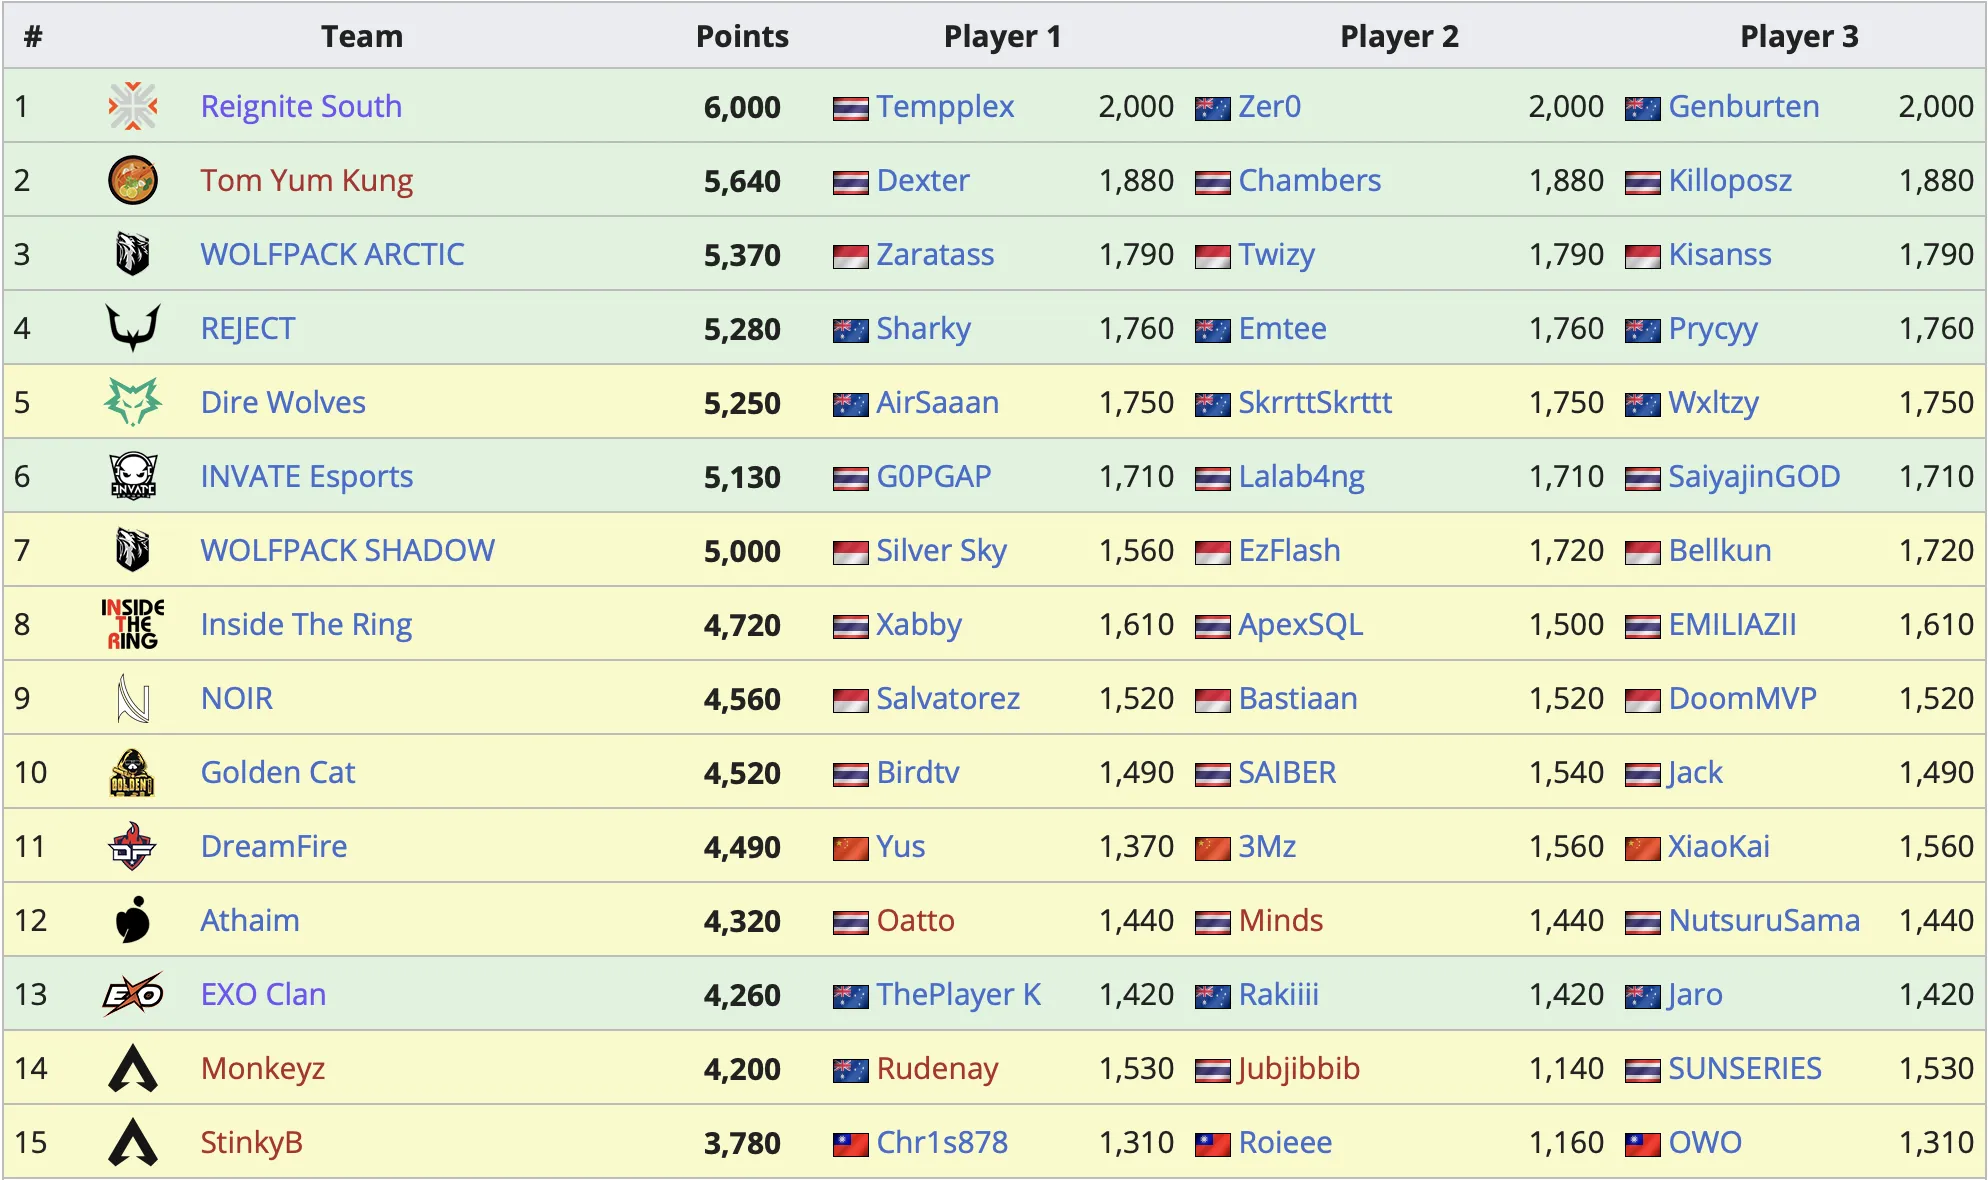Click the Golden Cat team logo
1988x1180 pixels.
coord(132,772)
